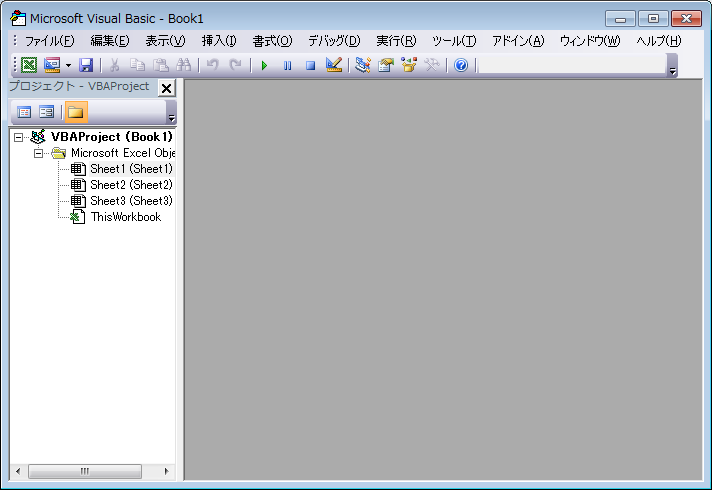
Task: Click the Undo arrow icon
Action: click(212, 65)
